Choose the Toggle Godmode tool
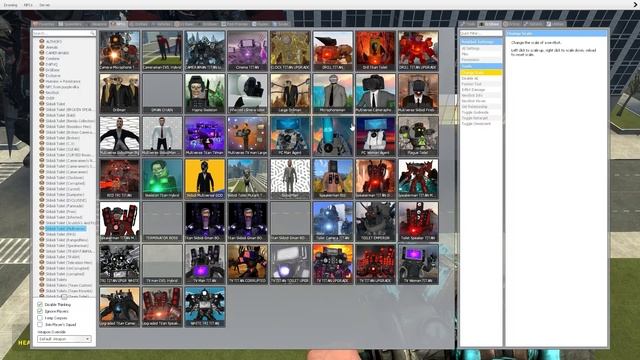The image size is (640, 360). [x=481, y=112]
